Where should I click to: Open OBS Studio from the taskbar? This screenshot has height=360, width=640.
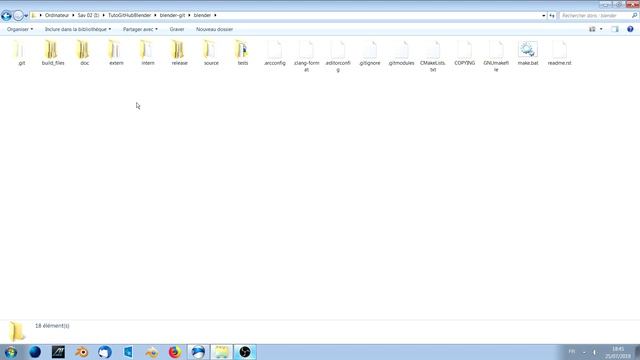click(245, 352)
